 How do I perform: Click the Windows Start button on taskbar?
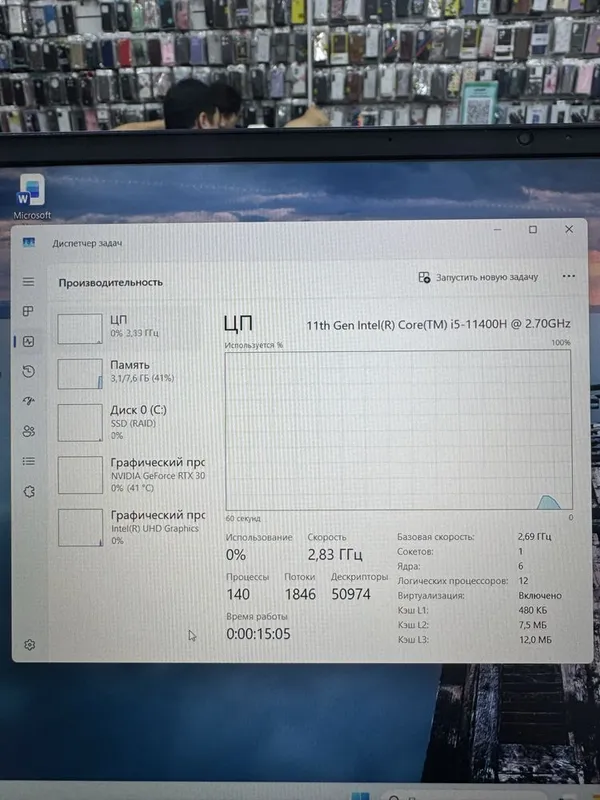point(360,796)
